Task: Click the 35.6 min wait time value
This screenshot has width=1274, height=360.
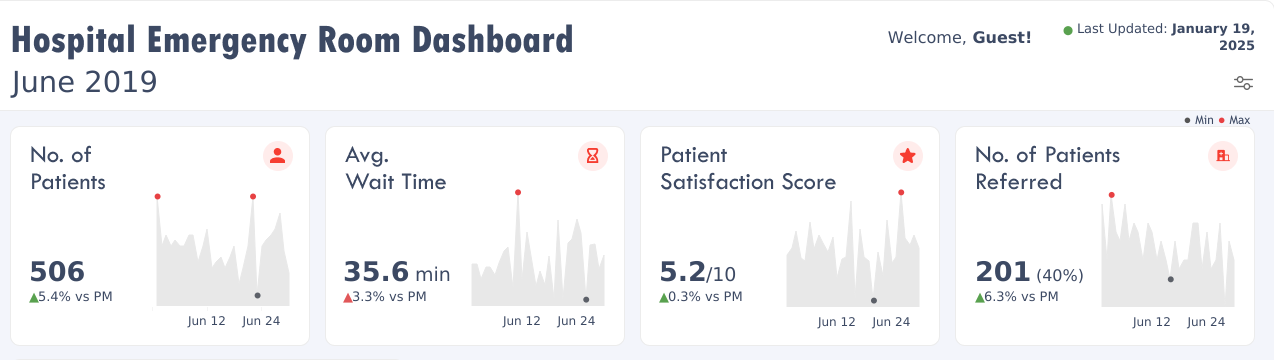Action: tap(397, 272)
